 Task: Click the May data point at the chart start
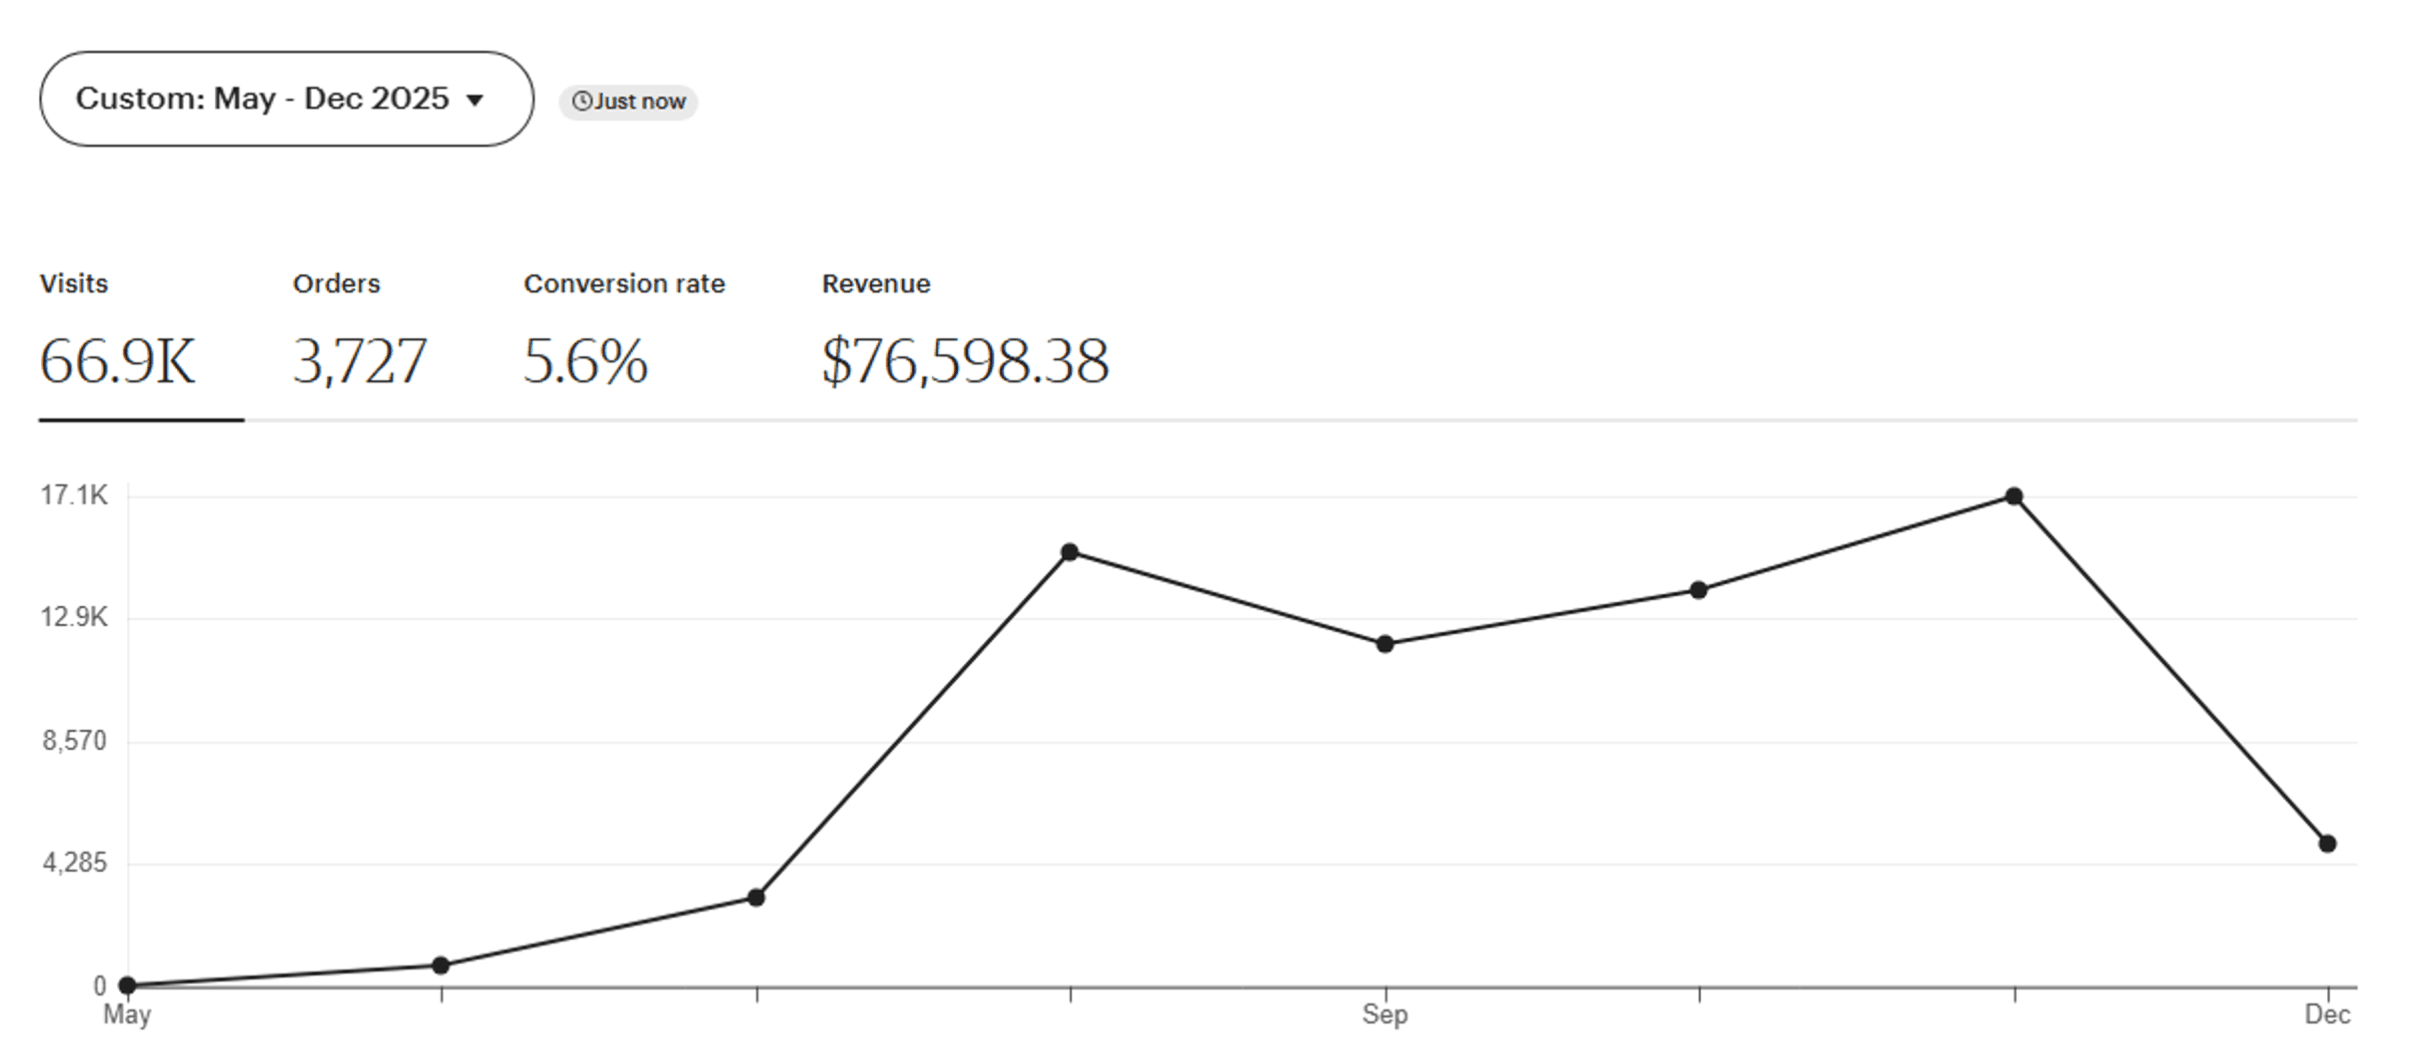coord(126,985)
